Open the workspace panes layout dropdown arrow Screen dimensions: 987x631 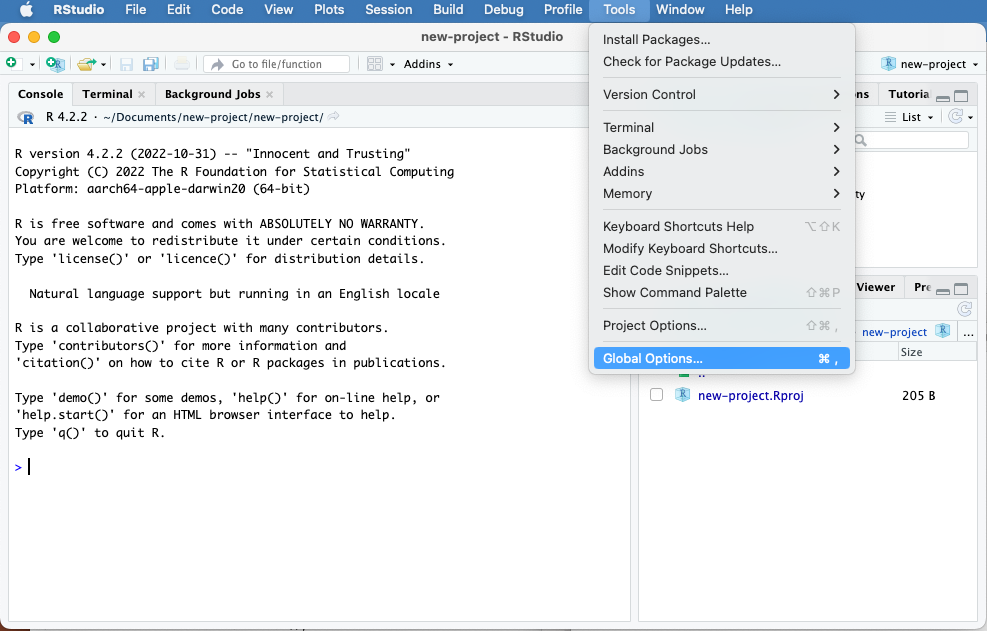coord(392,64)
